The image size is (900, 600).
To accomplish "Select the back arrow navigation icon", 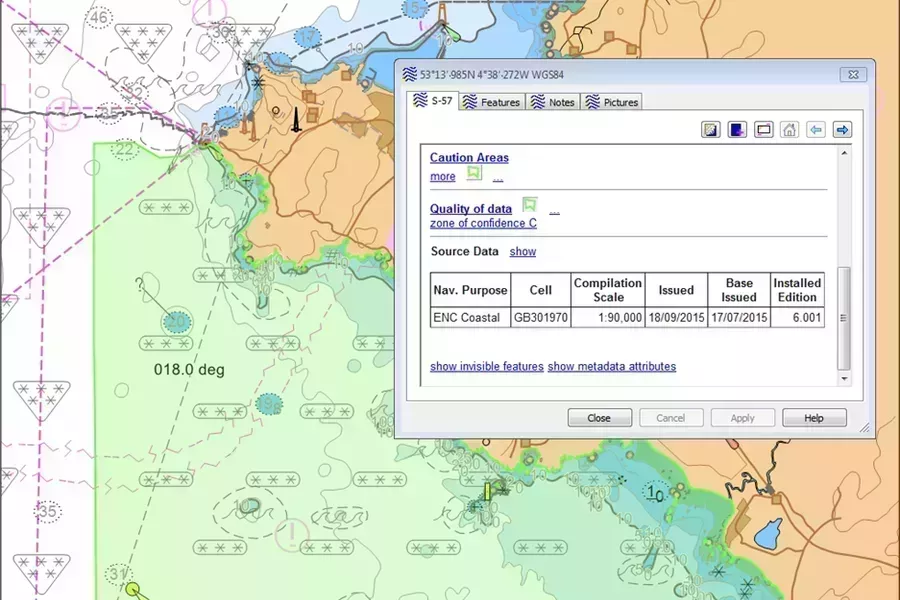I will pyautogui.click(x=815, y=129).
